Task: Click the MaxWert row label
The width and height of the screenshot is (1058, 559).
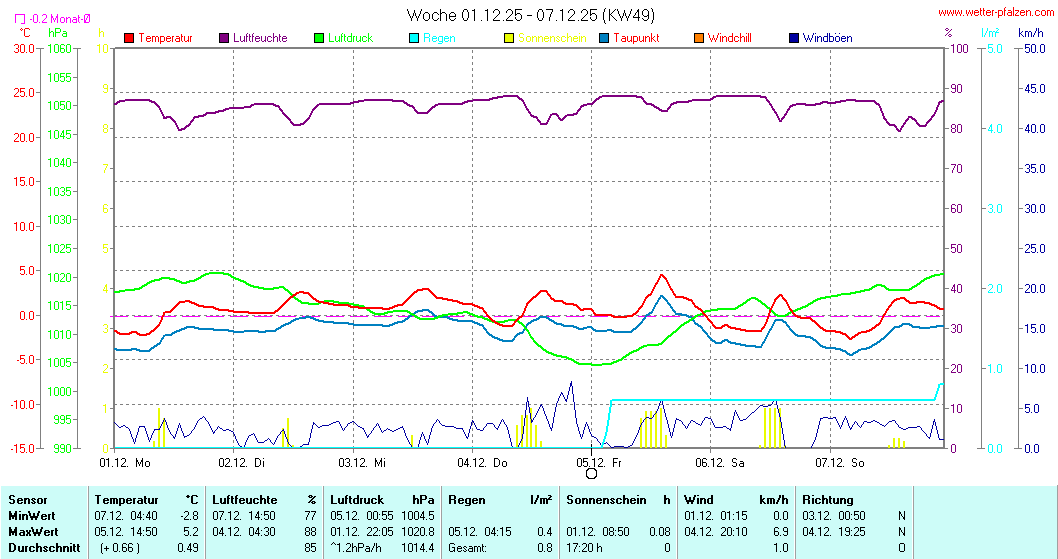Action: click(x=32, y=531)
